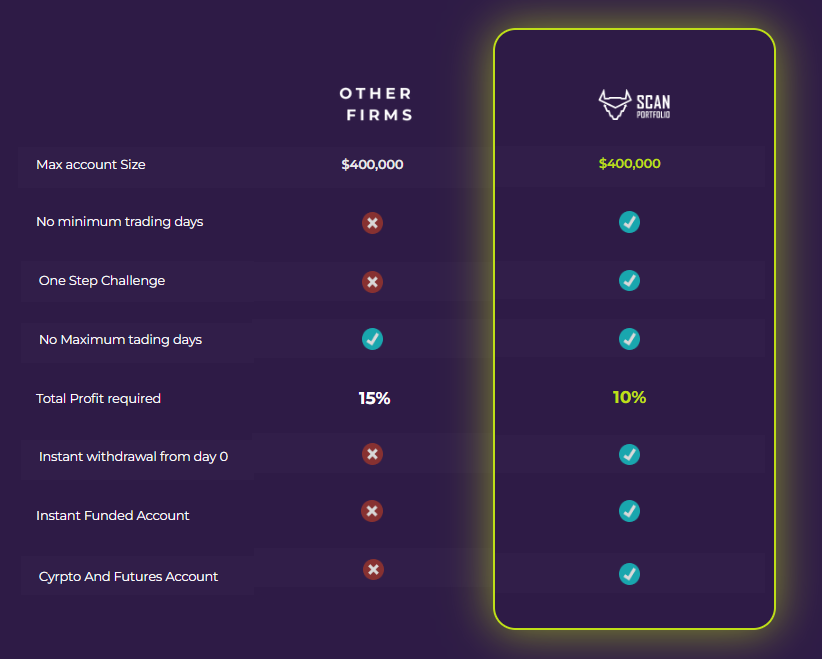Screen dimensions: 822x659
Task: Click the white $400,000 Other Firms value
Action: 372,164
